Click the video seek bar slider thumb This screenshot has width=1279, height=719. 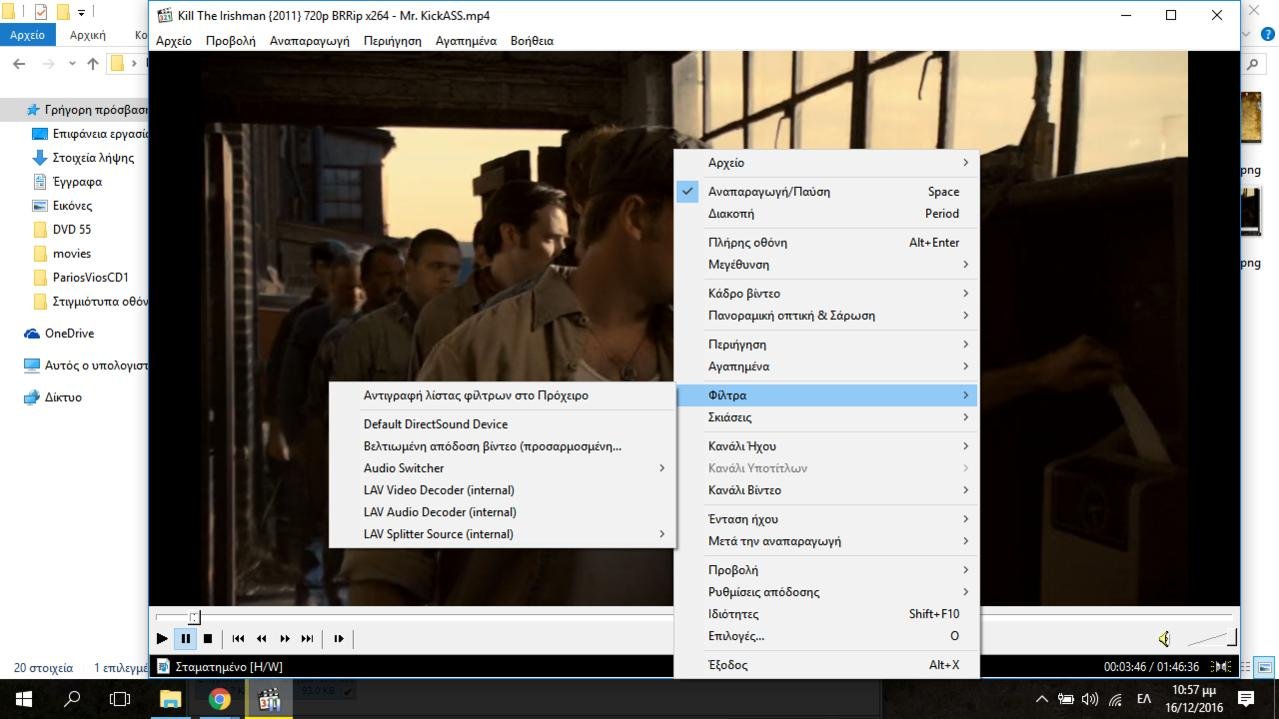click(194, 617)
